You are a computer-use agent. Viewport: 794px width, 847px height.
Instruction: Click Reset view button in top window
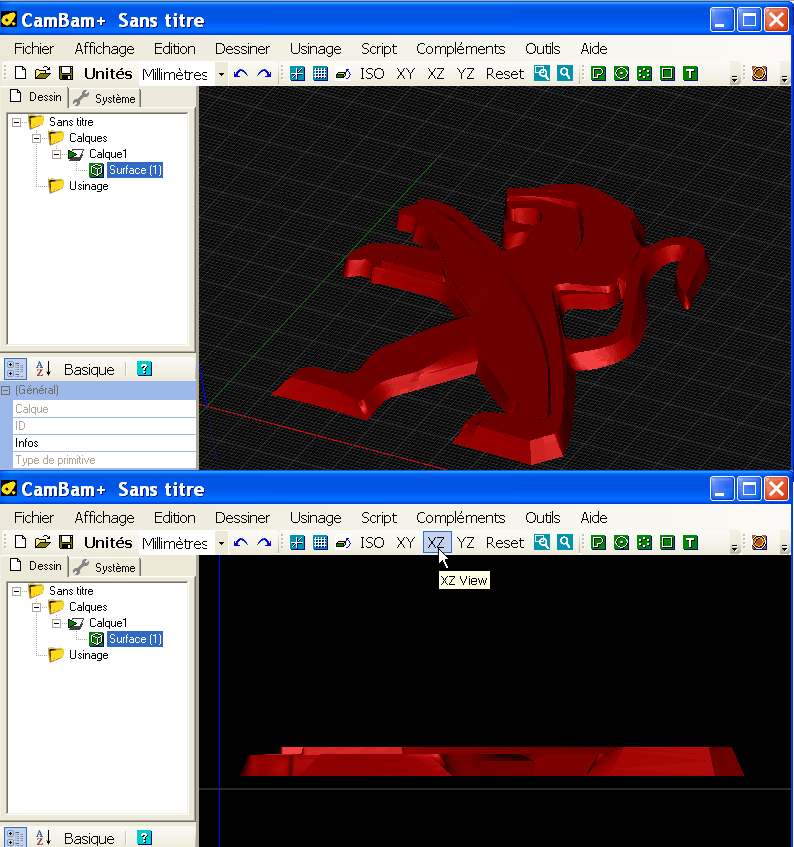(504, 73)
